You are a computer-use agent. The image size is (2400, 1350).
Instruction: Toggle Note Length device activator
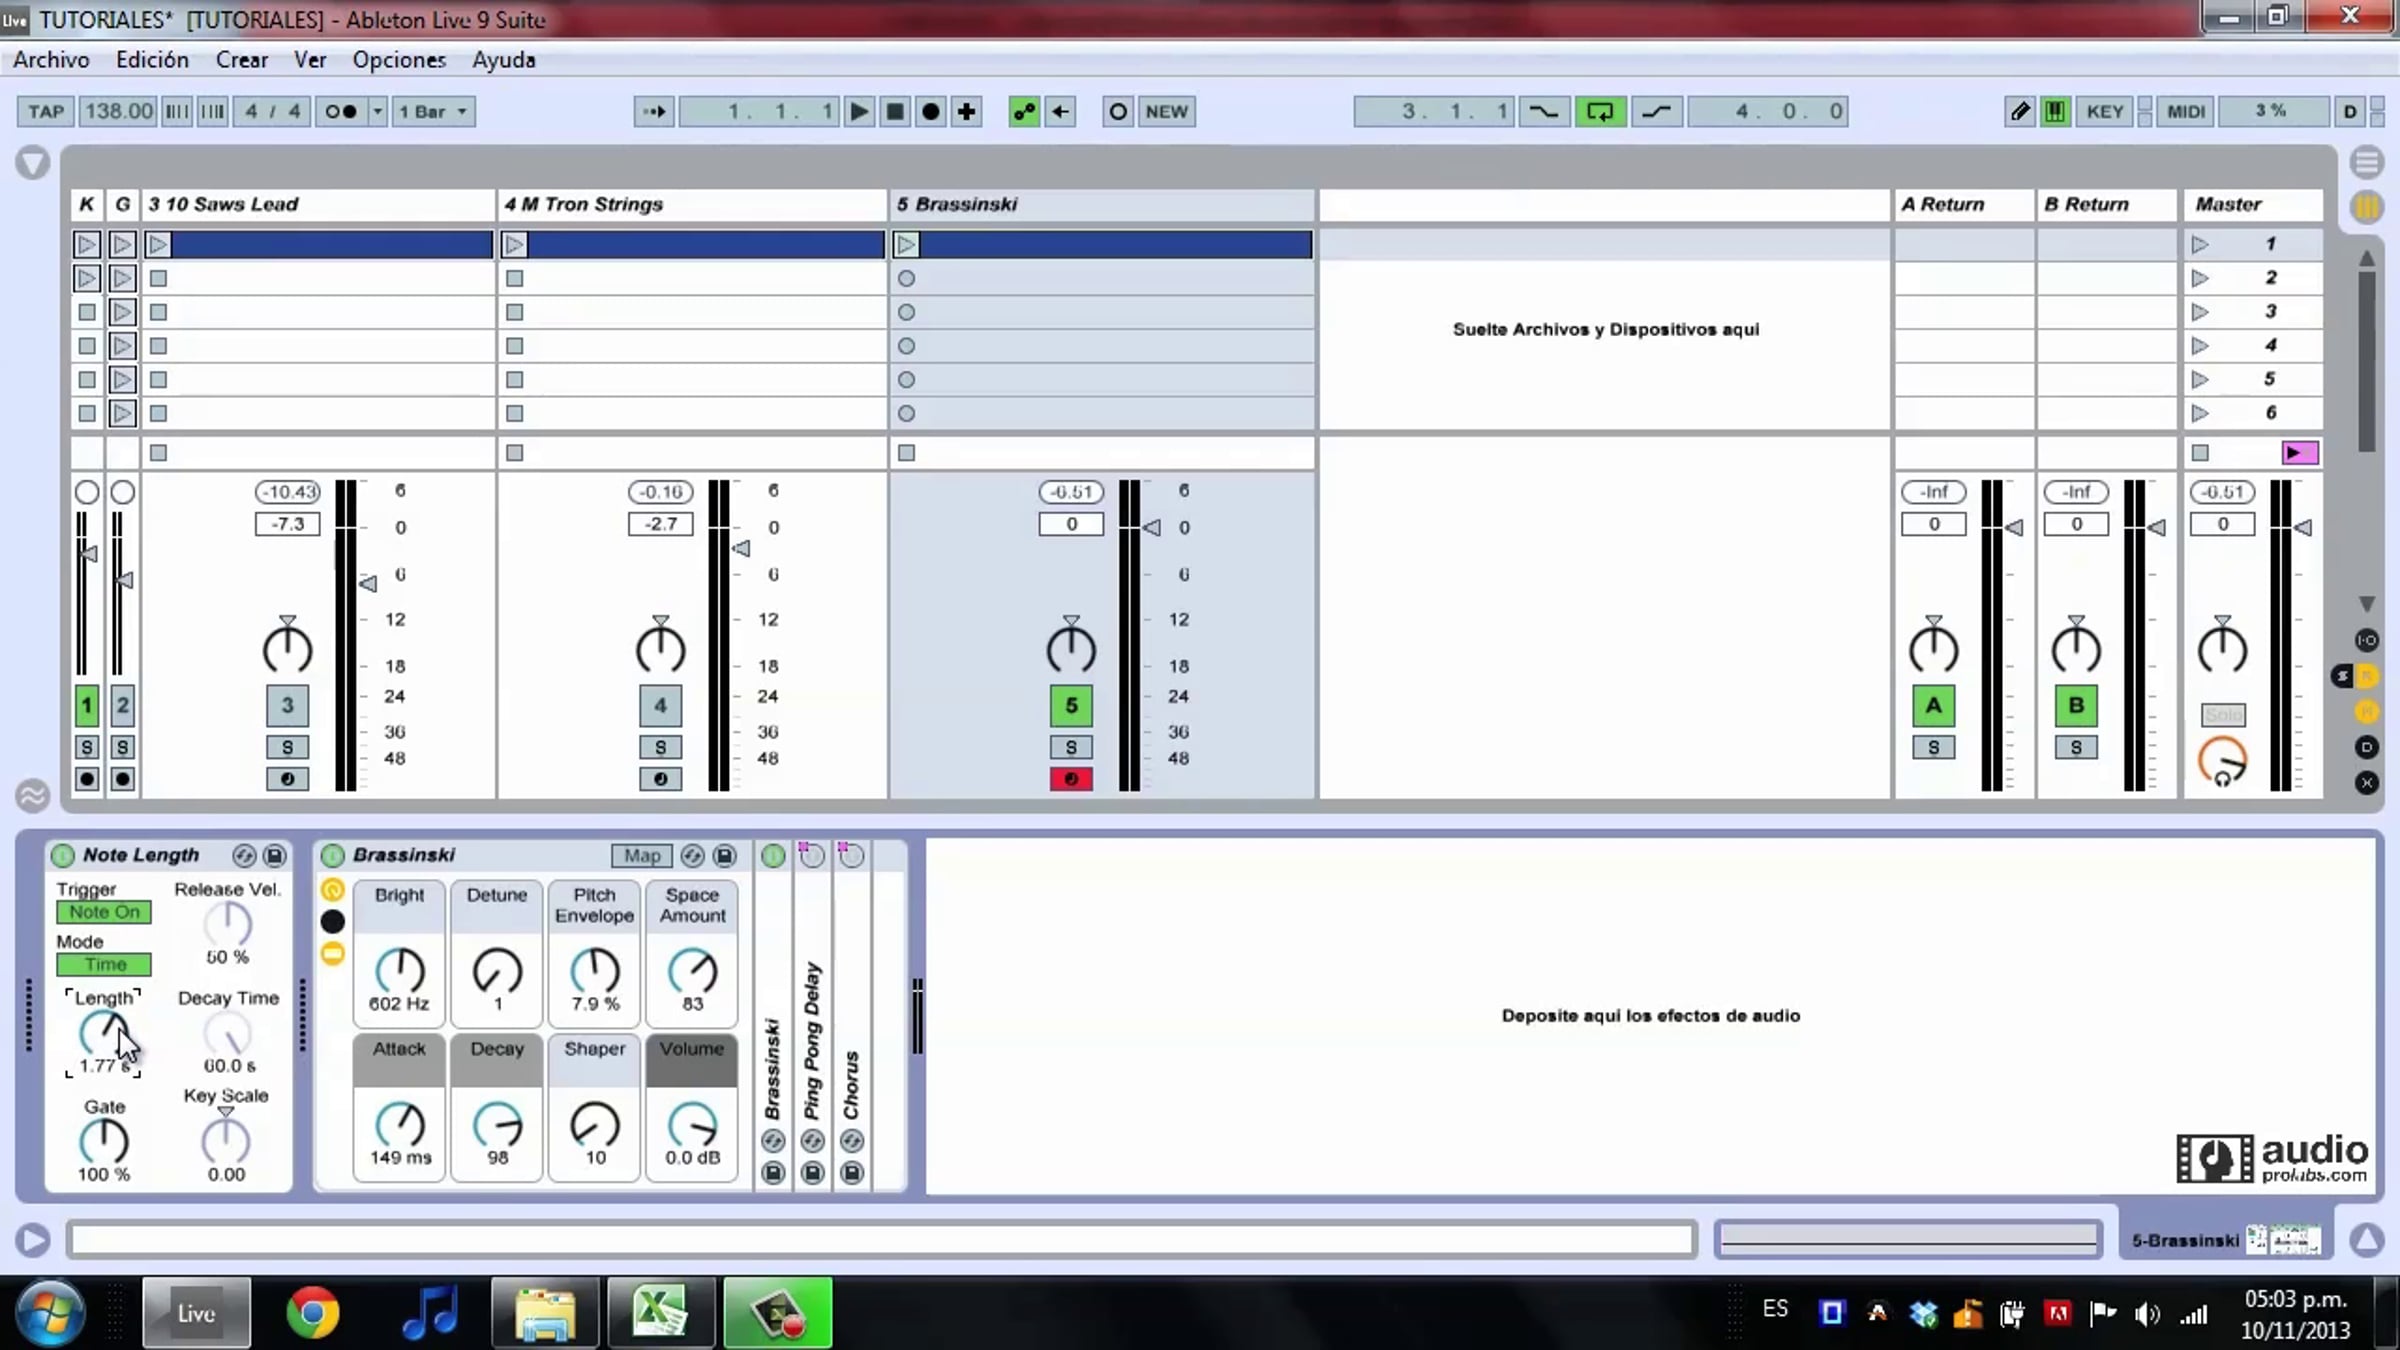pos(62,856)
